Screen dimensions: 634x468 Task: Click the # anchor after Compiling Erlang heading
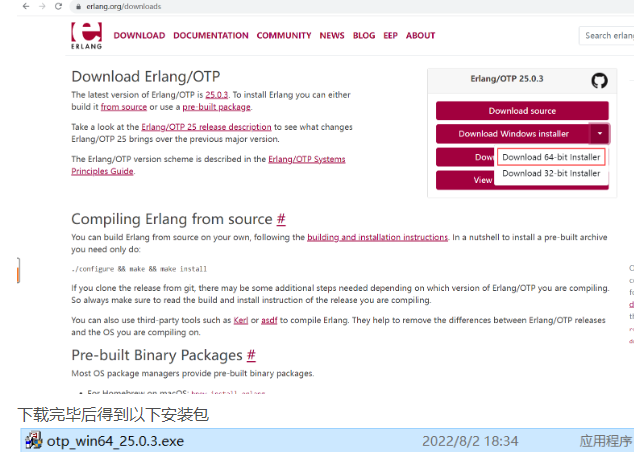tap(281, 219)
